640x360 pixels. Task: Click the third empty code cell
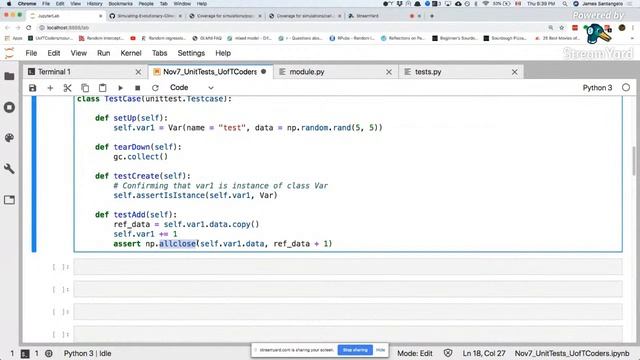[348, 312]
